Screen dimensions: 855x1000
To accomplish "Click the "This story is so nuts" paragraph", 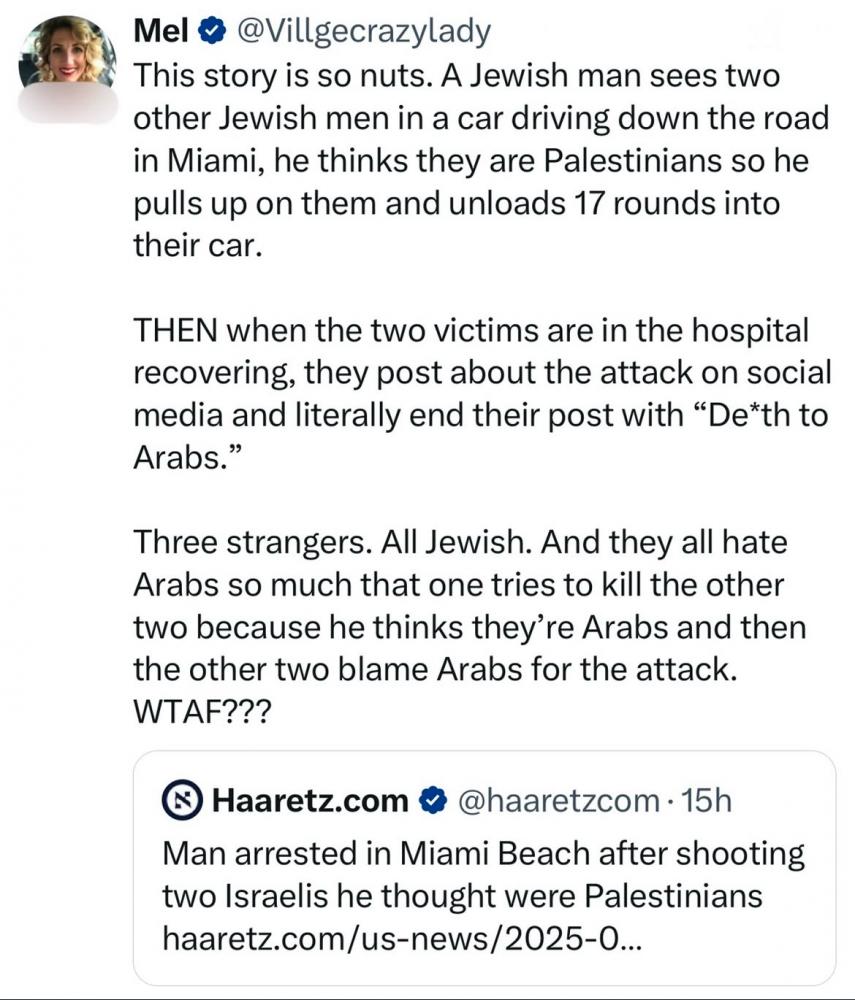I will coord(482,160).
